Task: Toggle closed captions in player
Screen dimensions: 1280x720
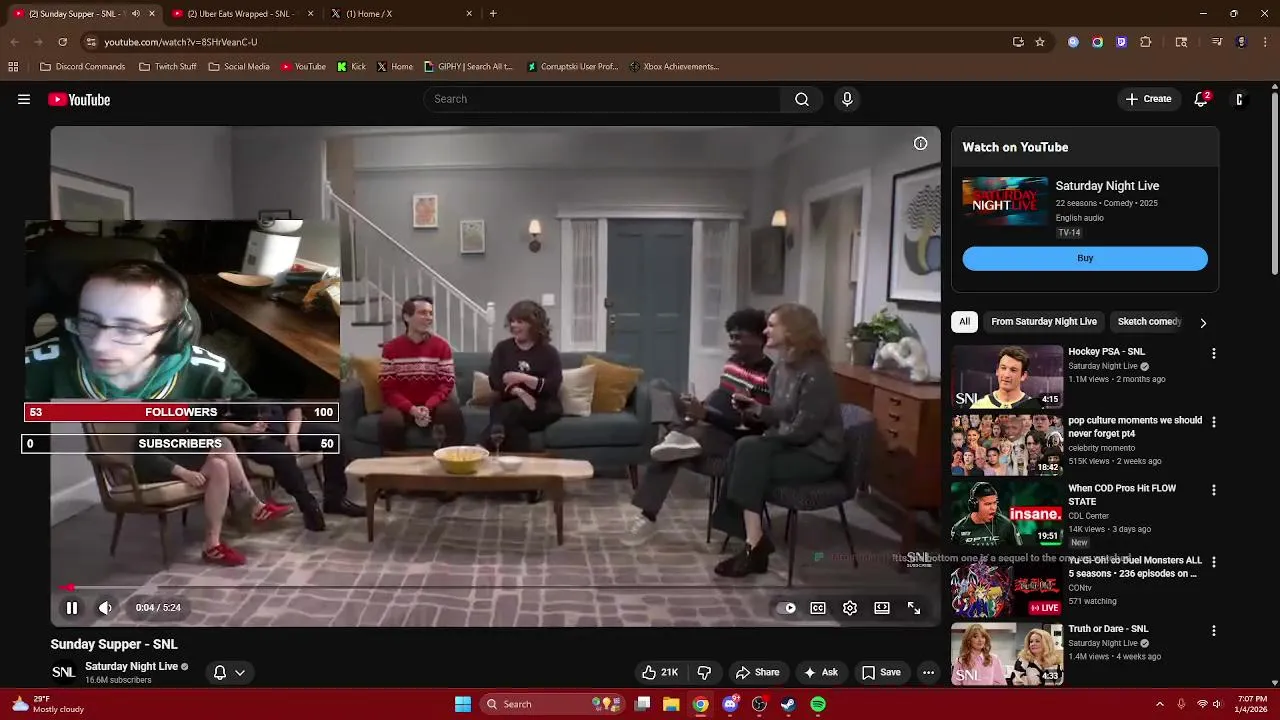Action: (x=818, y=608)
